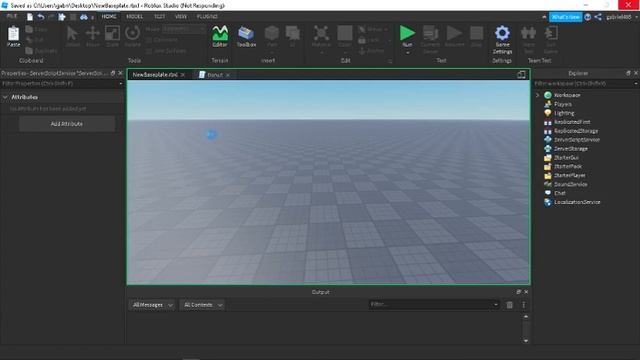Viewport: 640px width, 360px height.
Task: Clear output with the trash icon
Action: click(509, 305)
